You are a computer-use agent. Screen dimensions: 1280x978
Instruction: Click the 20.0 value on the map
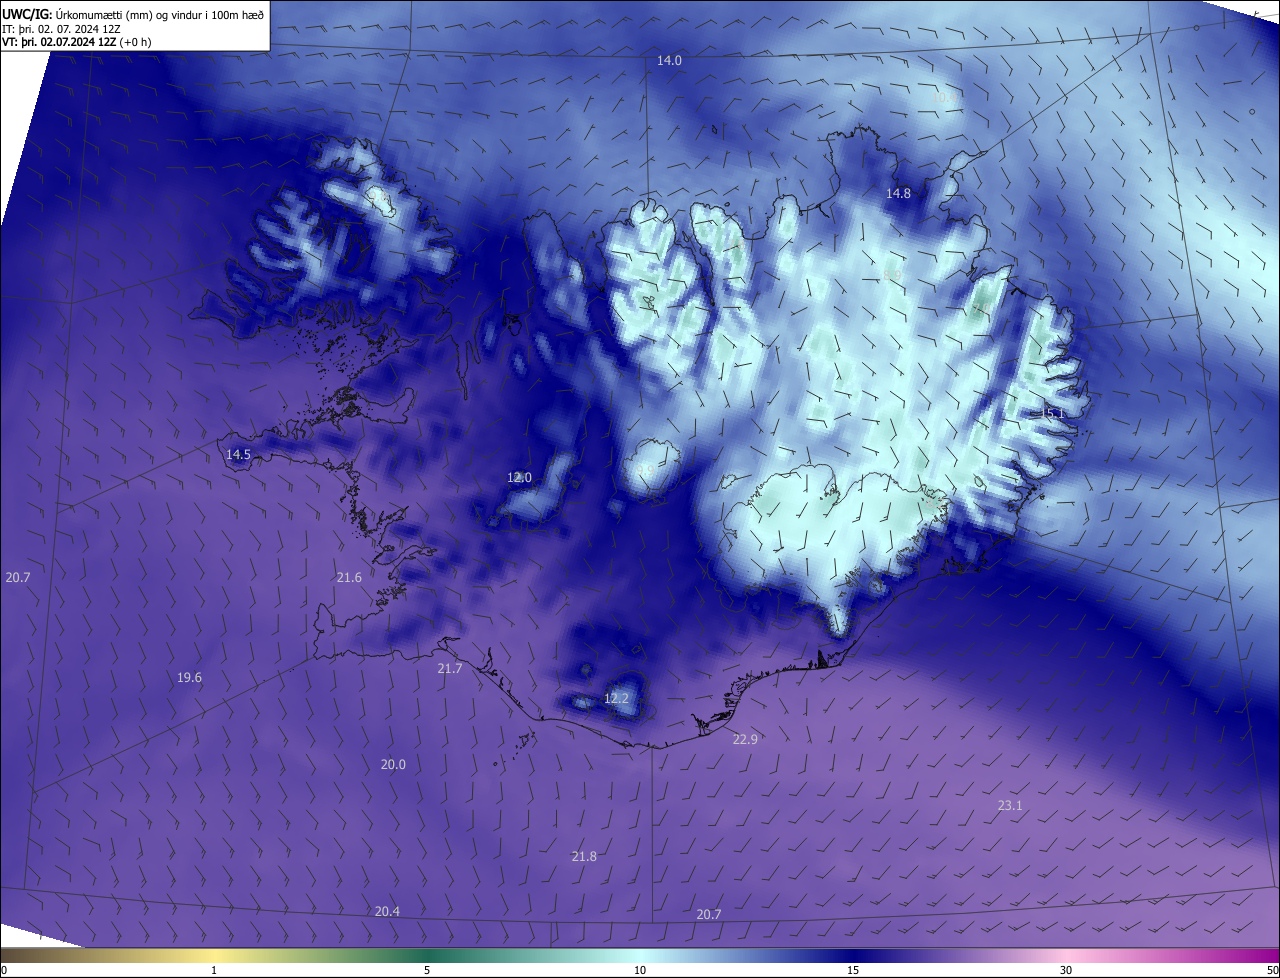click(x=393, y=765)
